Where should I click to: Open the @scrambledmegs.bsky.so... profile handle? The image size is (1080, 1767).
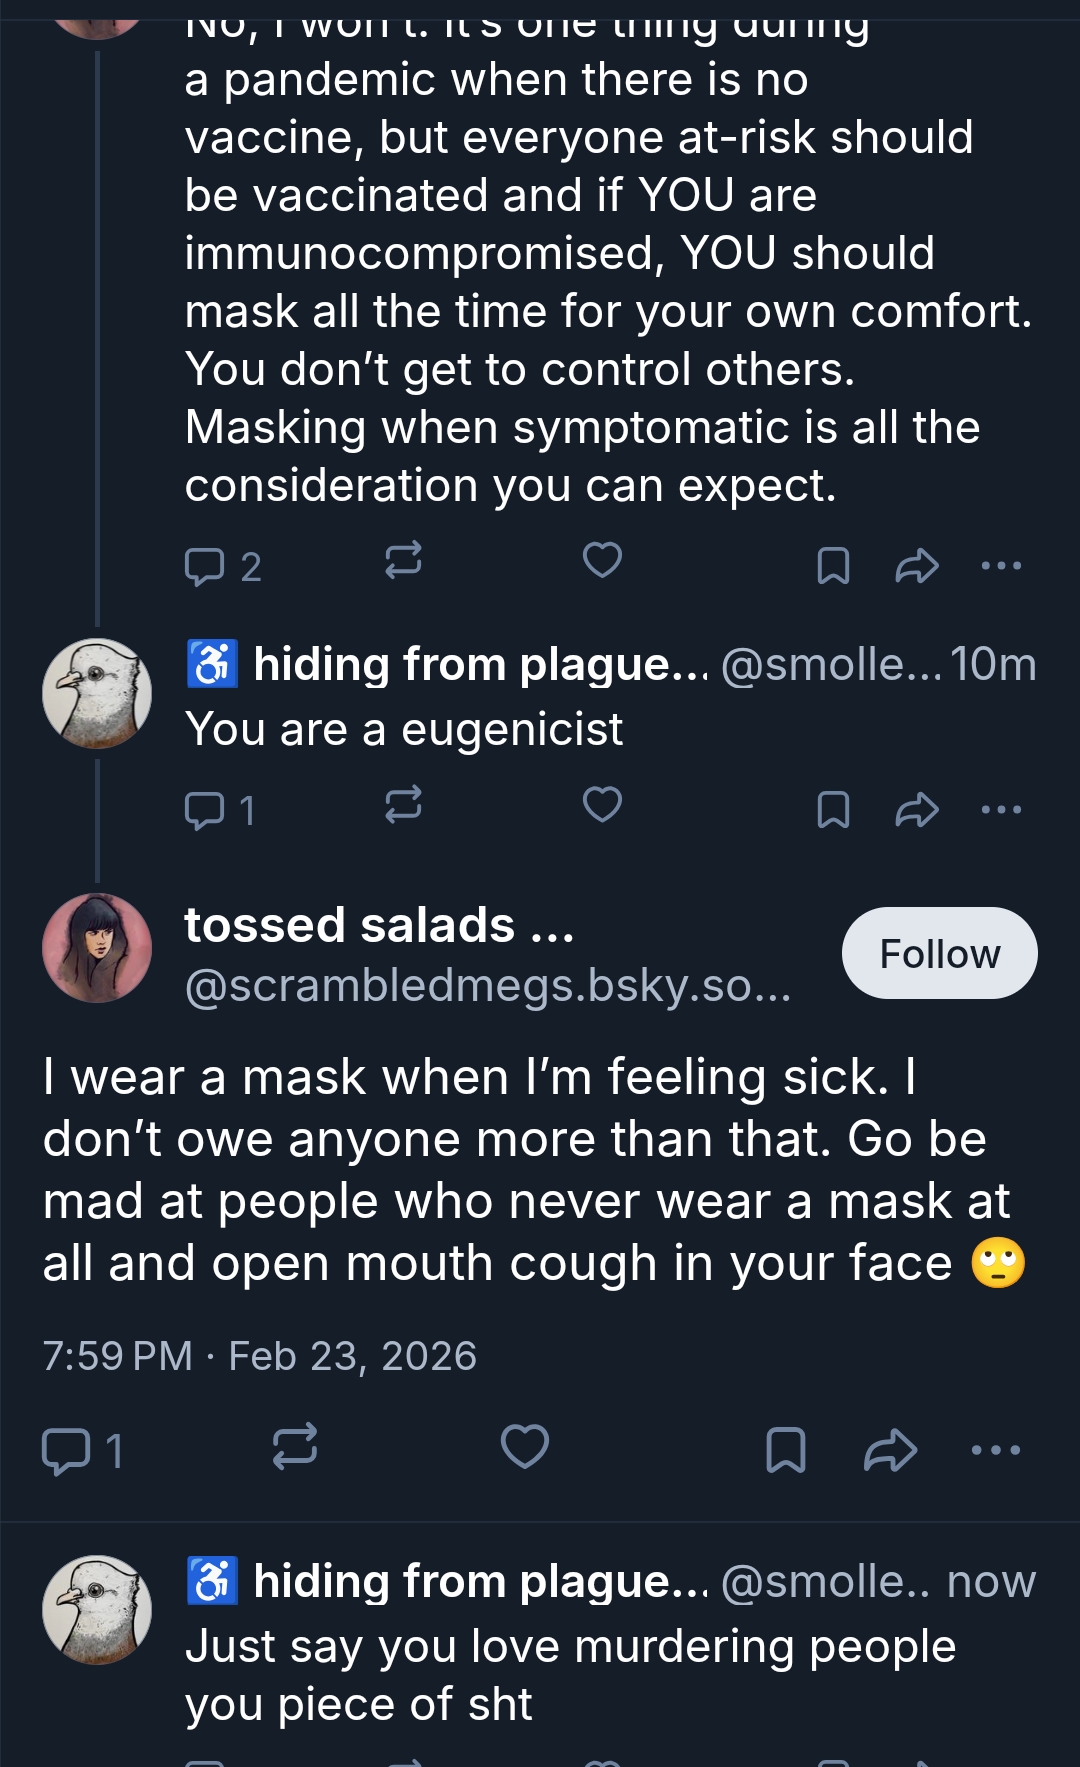pos(488,986)
